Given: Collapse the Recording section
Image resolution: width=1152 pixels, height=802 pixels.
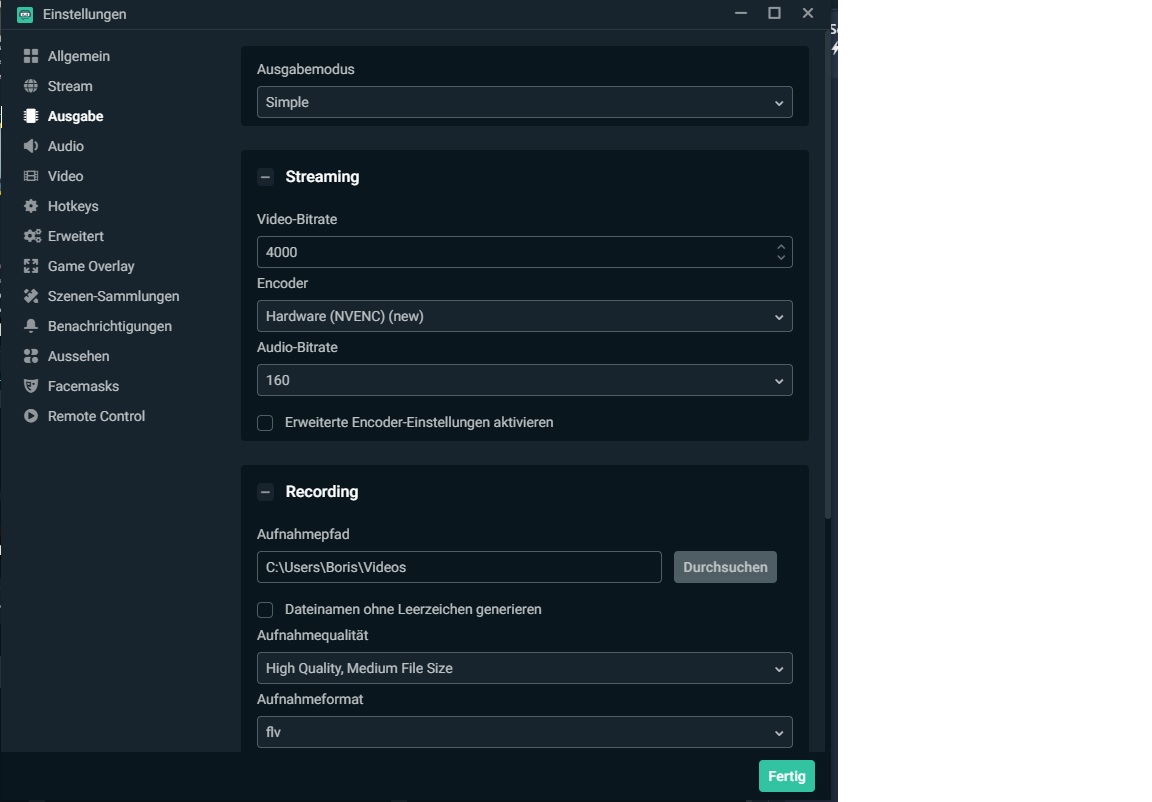Looking at the screenshot, I should coord(265,492).
